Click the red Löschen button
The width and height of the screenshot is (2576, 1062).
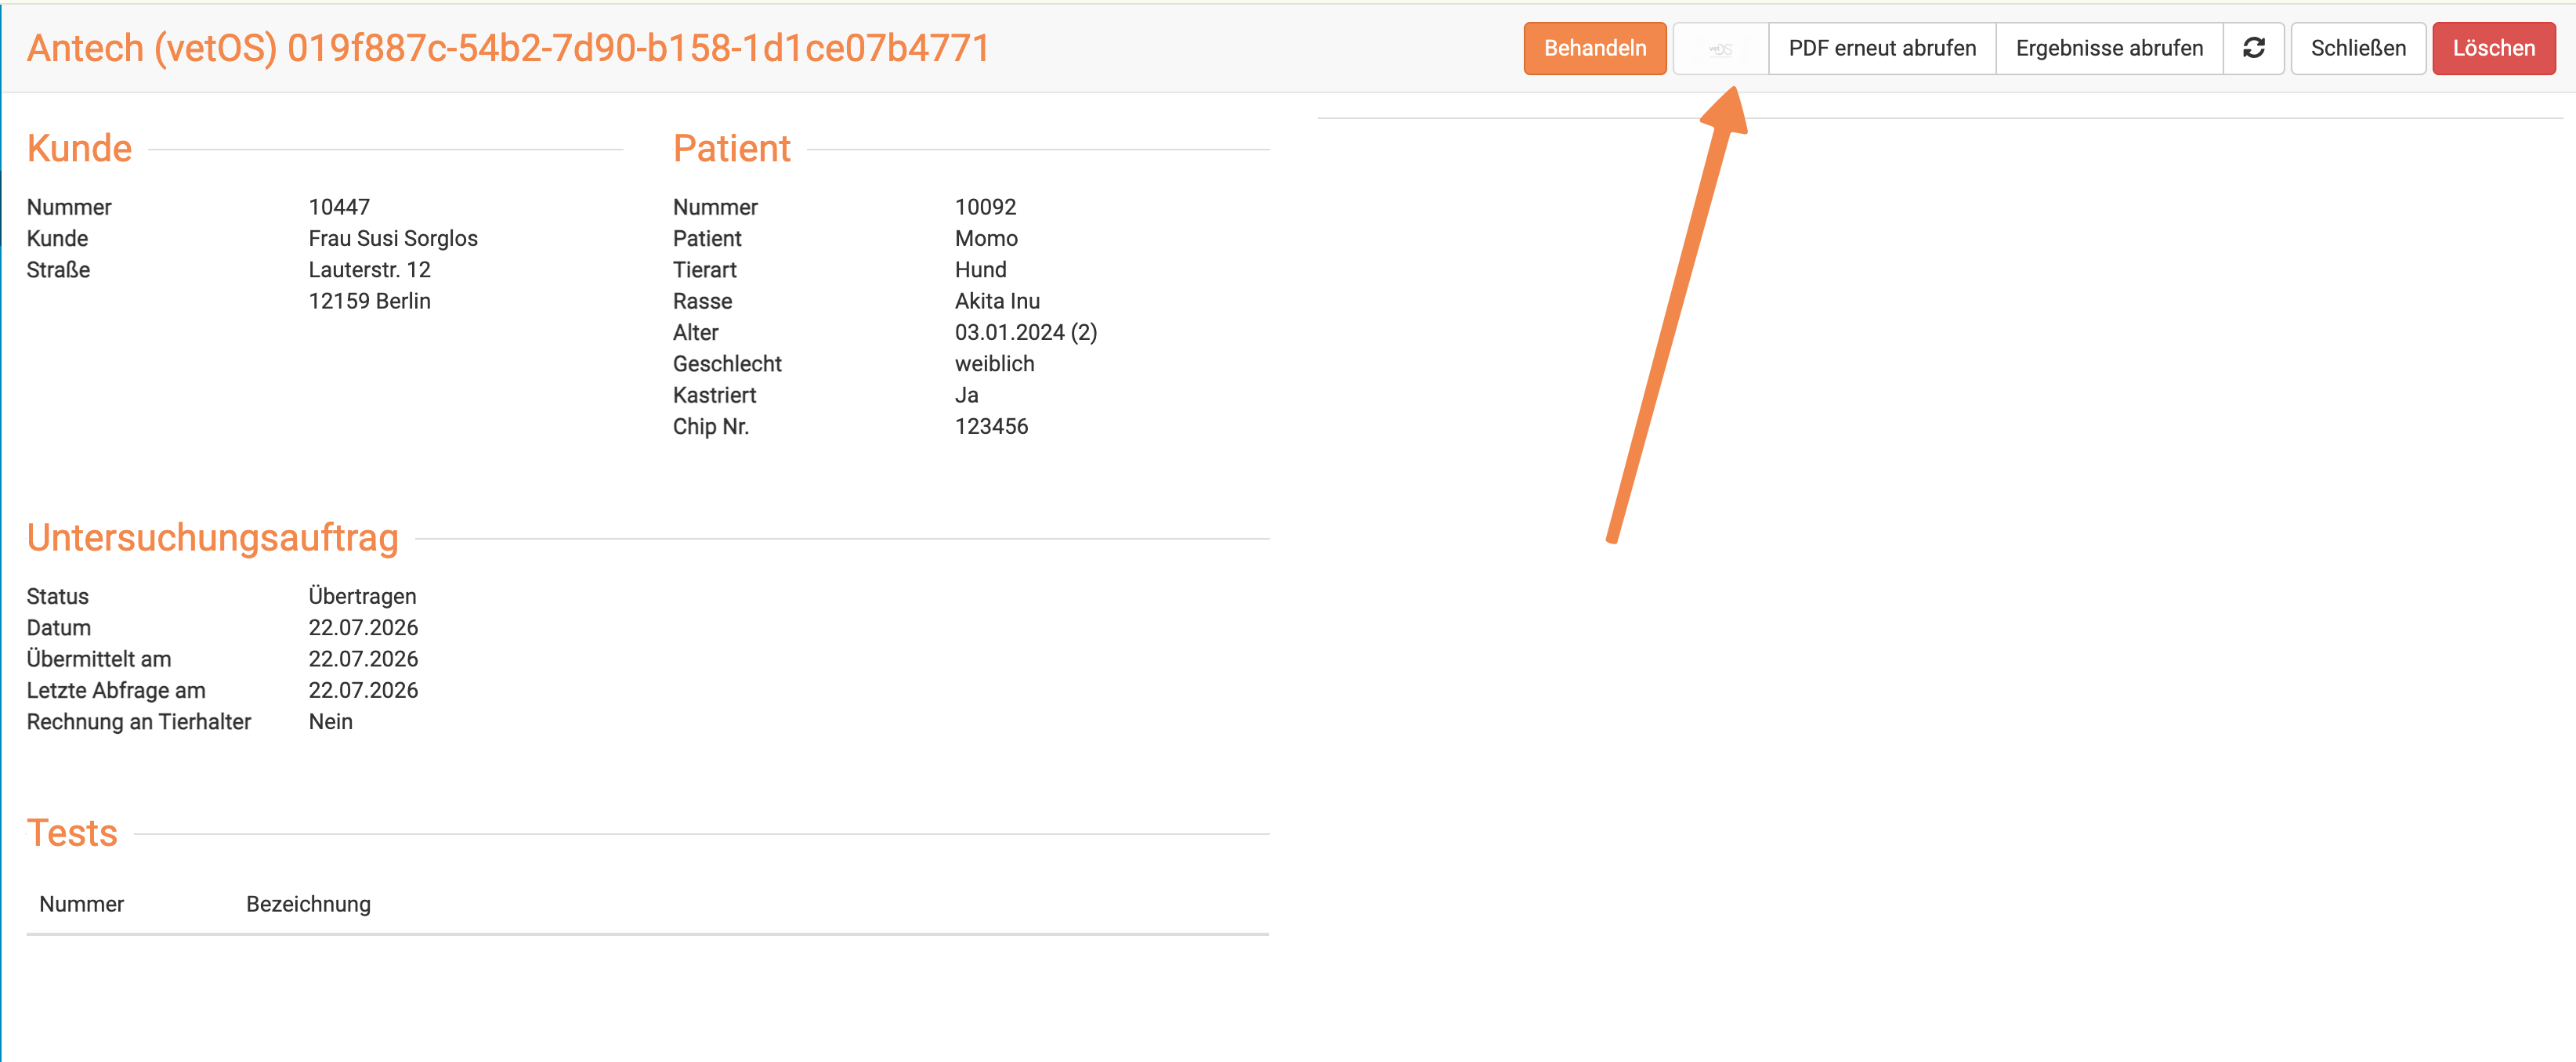point(2493,48)
